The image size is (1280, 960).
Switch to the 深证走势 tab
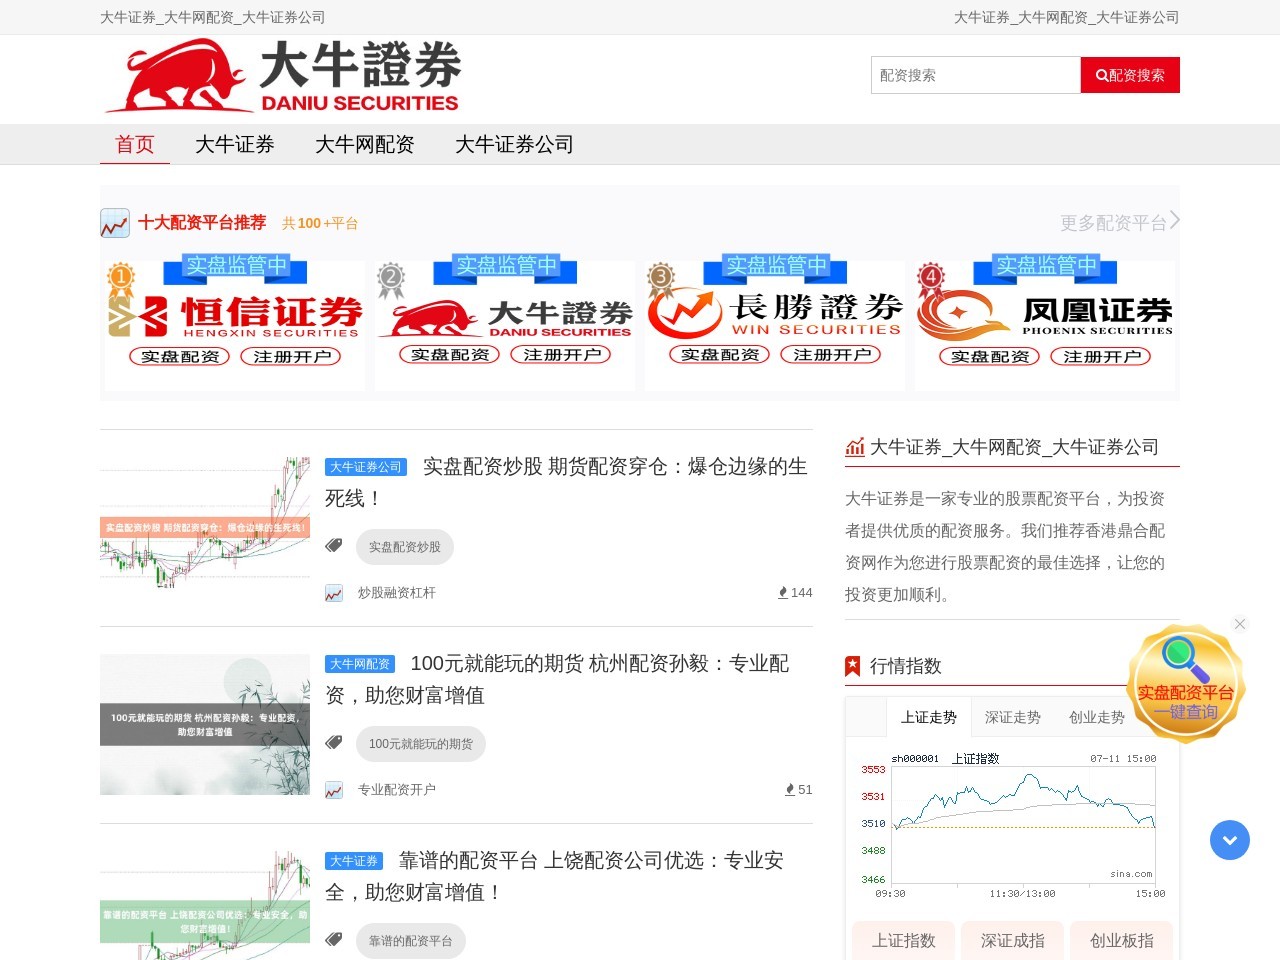point(1012,718)
